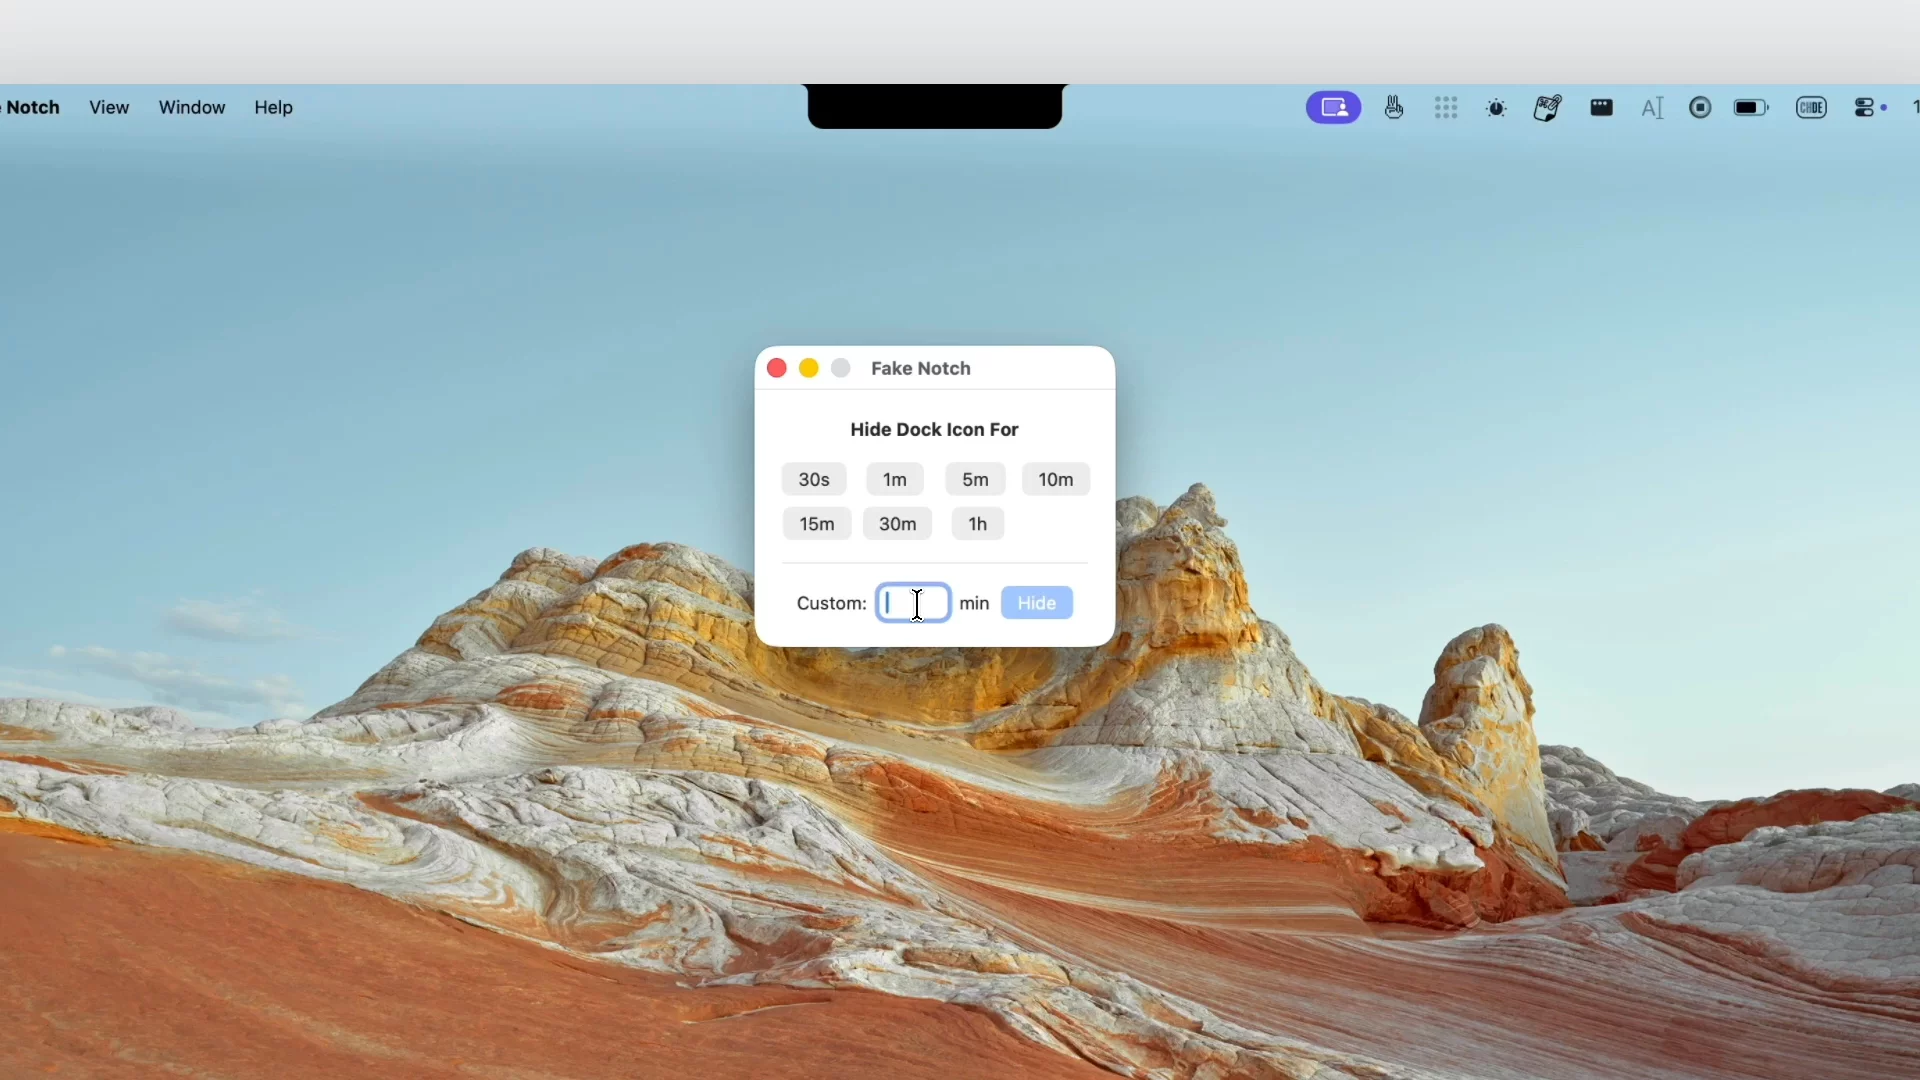Select the 30s hide duration
The width and height of the screenshot is (1920, 1080).
[x=813, y=479]
